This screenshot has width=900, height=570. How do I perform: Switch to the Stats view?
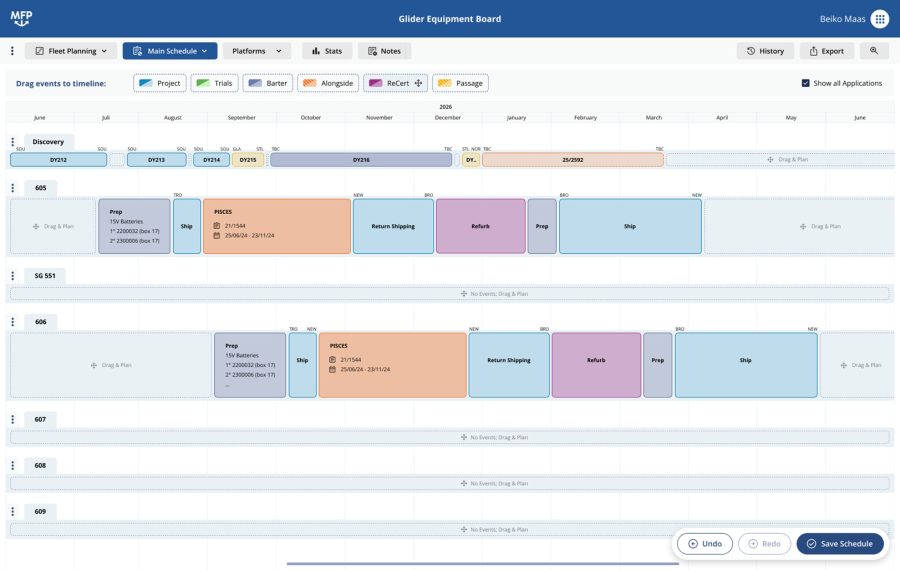coord(326,51)
